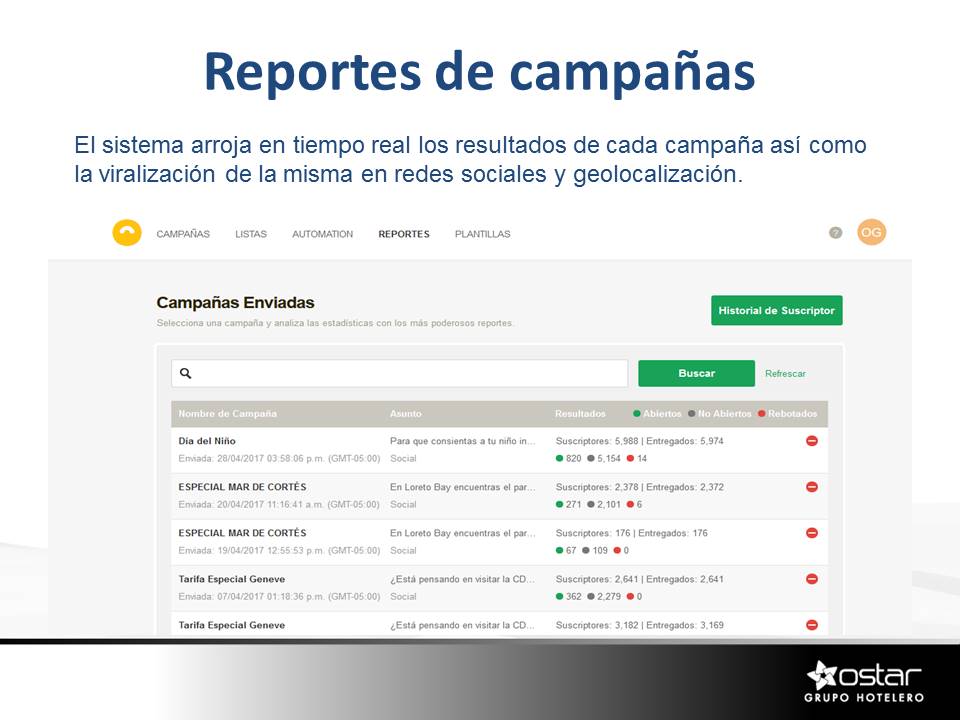
Task: Open the OG user avatar menu
Action: point(871,232)
